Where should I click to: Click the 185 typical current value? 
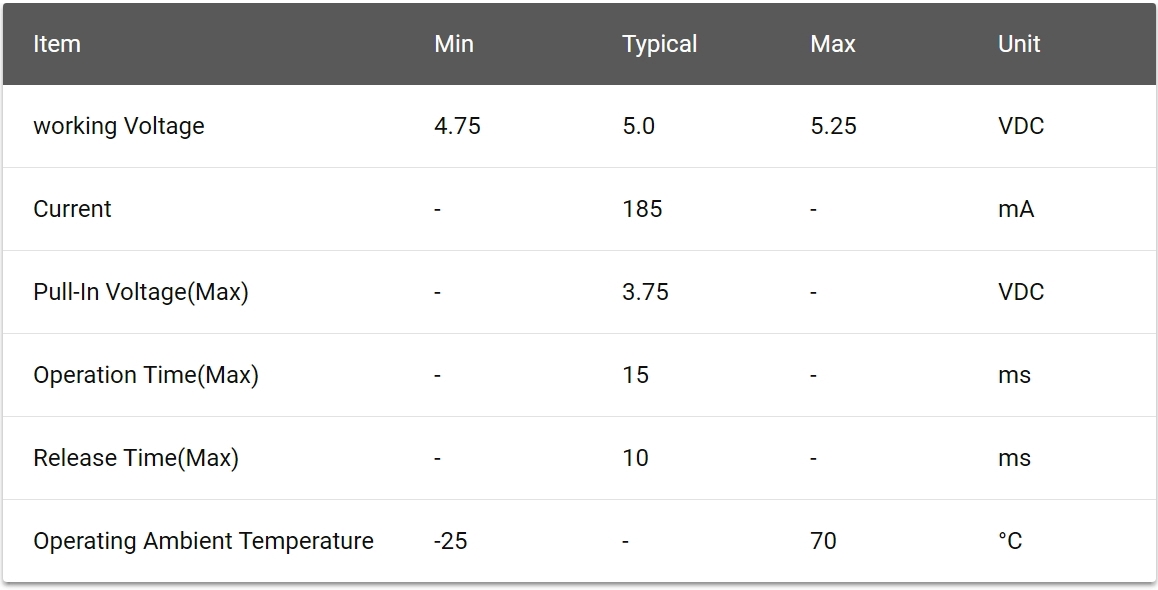[x=642, y=209]
